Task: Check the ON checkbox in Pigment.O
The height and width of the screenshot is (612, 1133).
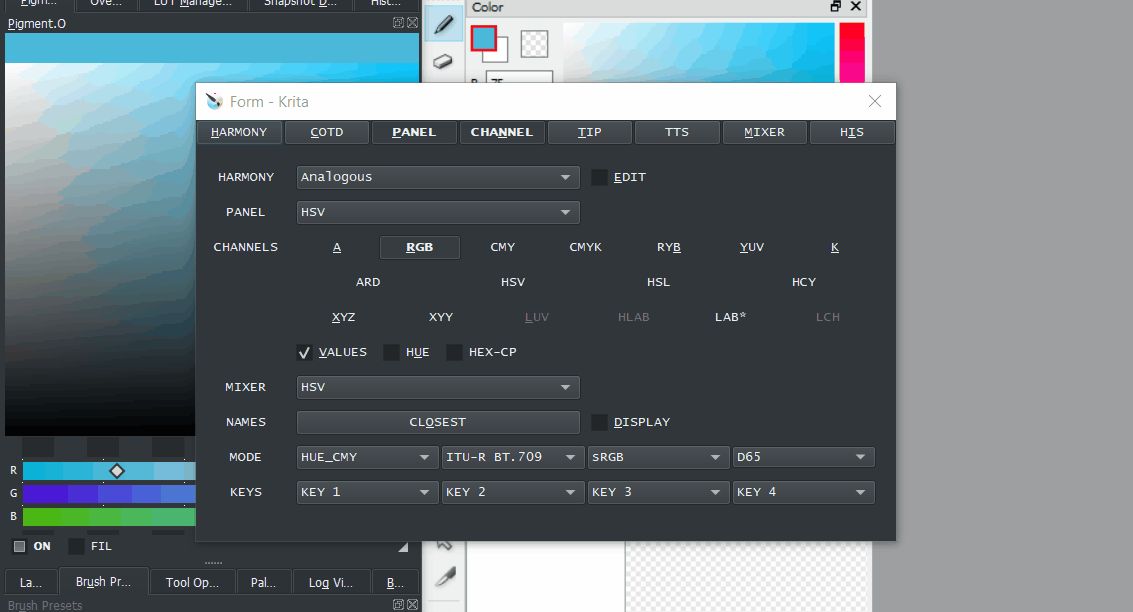Action: [x=20, y=546]
